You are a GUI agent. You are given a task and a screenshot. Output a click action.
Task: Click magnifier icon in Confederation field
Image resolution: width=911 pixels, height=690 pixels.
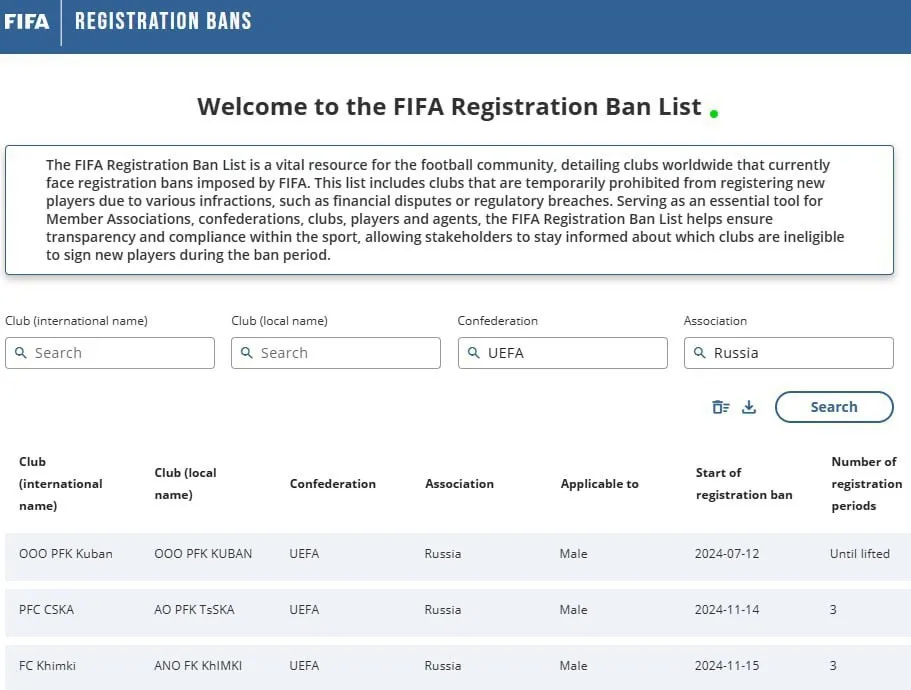point(474,353)
